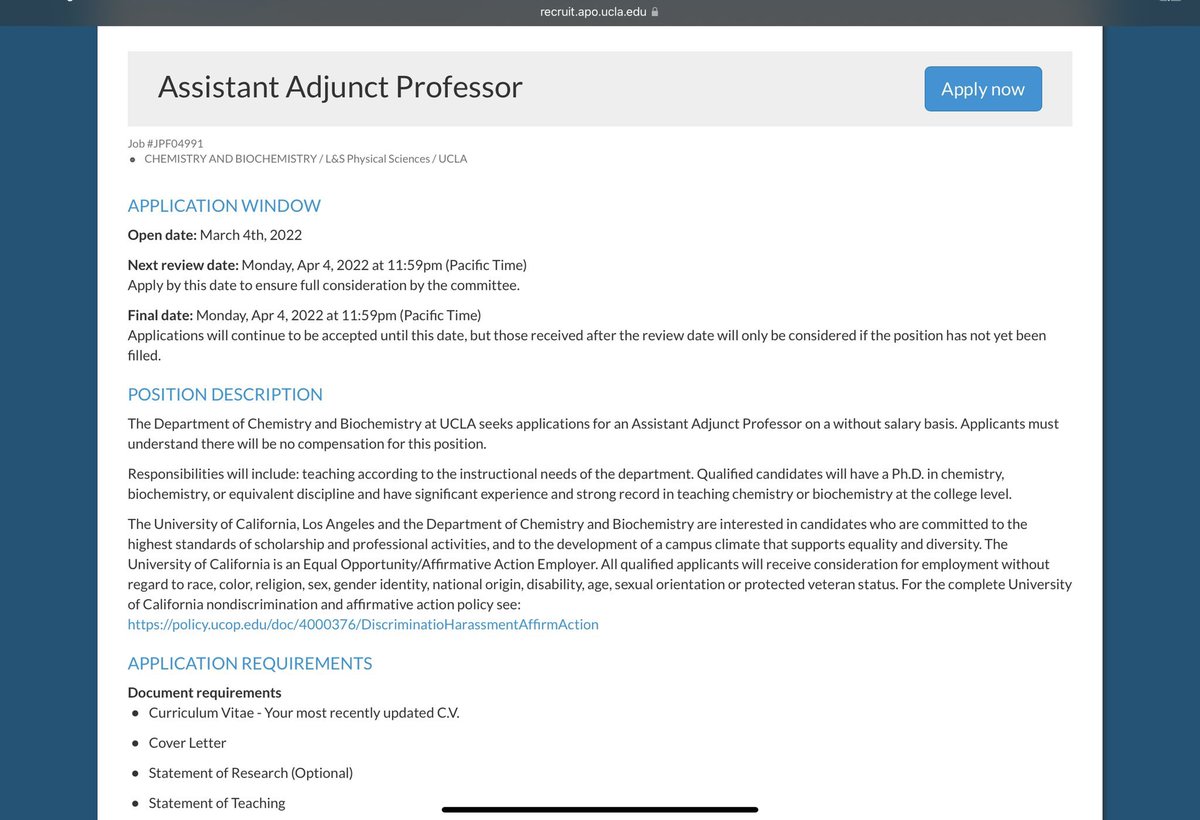This screenshot has height=820, width=1200.
Task: Click the APPLICATION WINDOW heading
Action: pos(224,206)
